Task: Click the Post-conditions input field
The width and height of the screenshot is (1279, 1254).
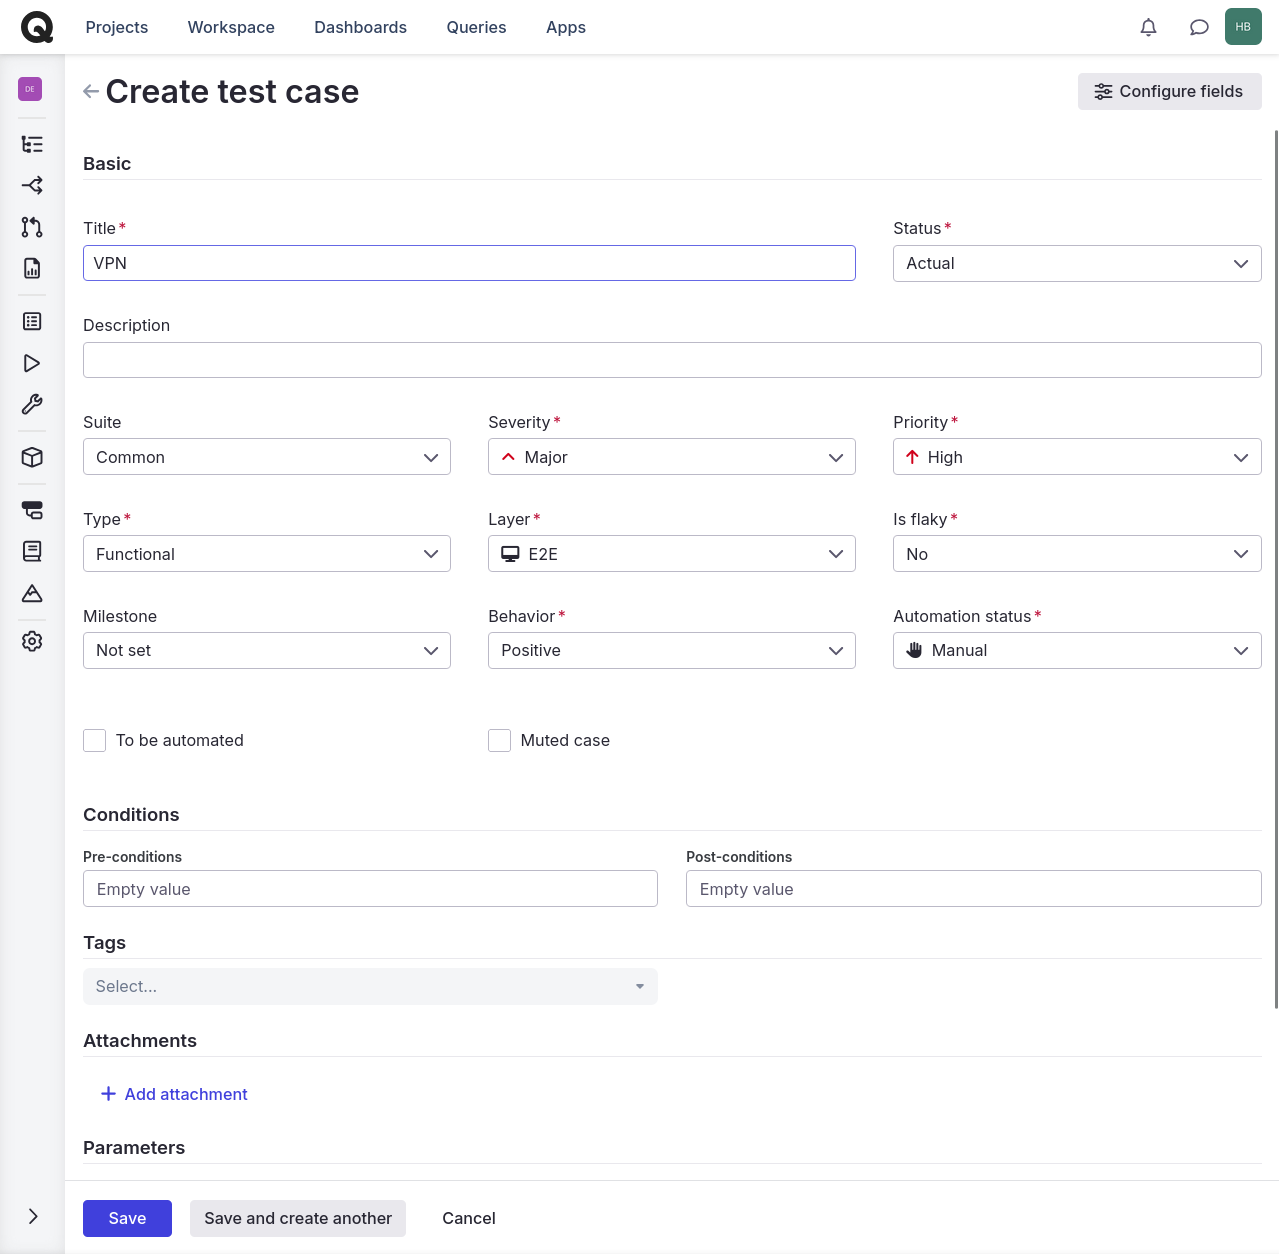Action: click(973, 889)
